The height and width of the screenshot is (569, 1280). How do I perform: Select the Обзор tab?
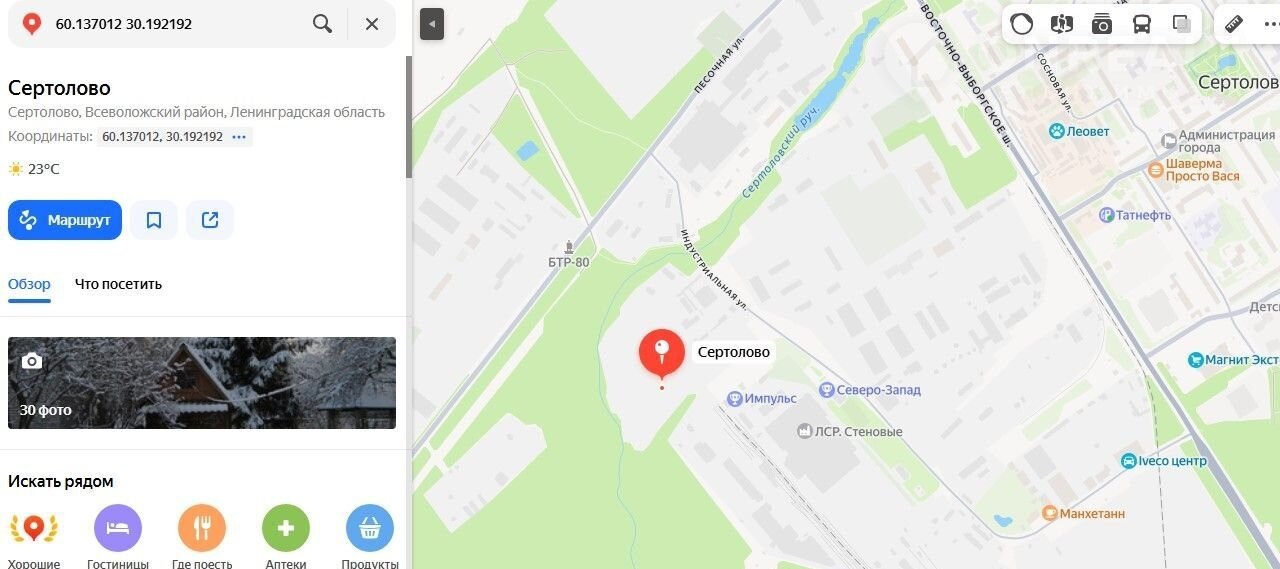coord(29,284)
